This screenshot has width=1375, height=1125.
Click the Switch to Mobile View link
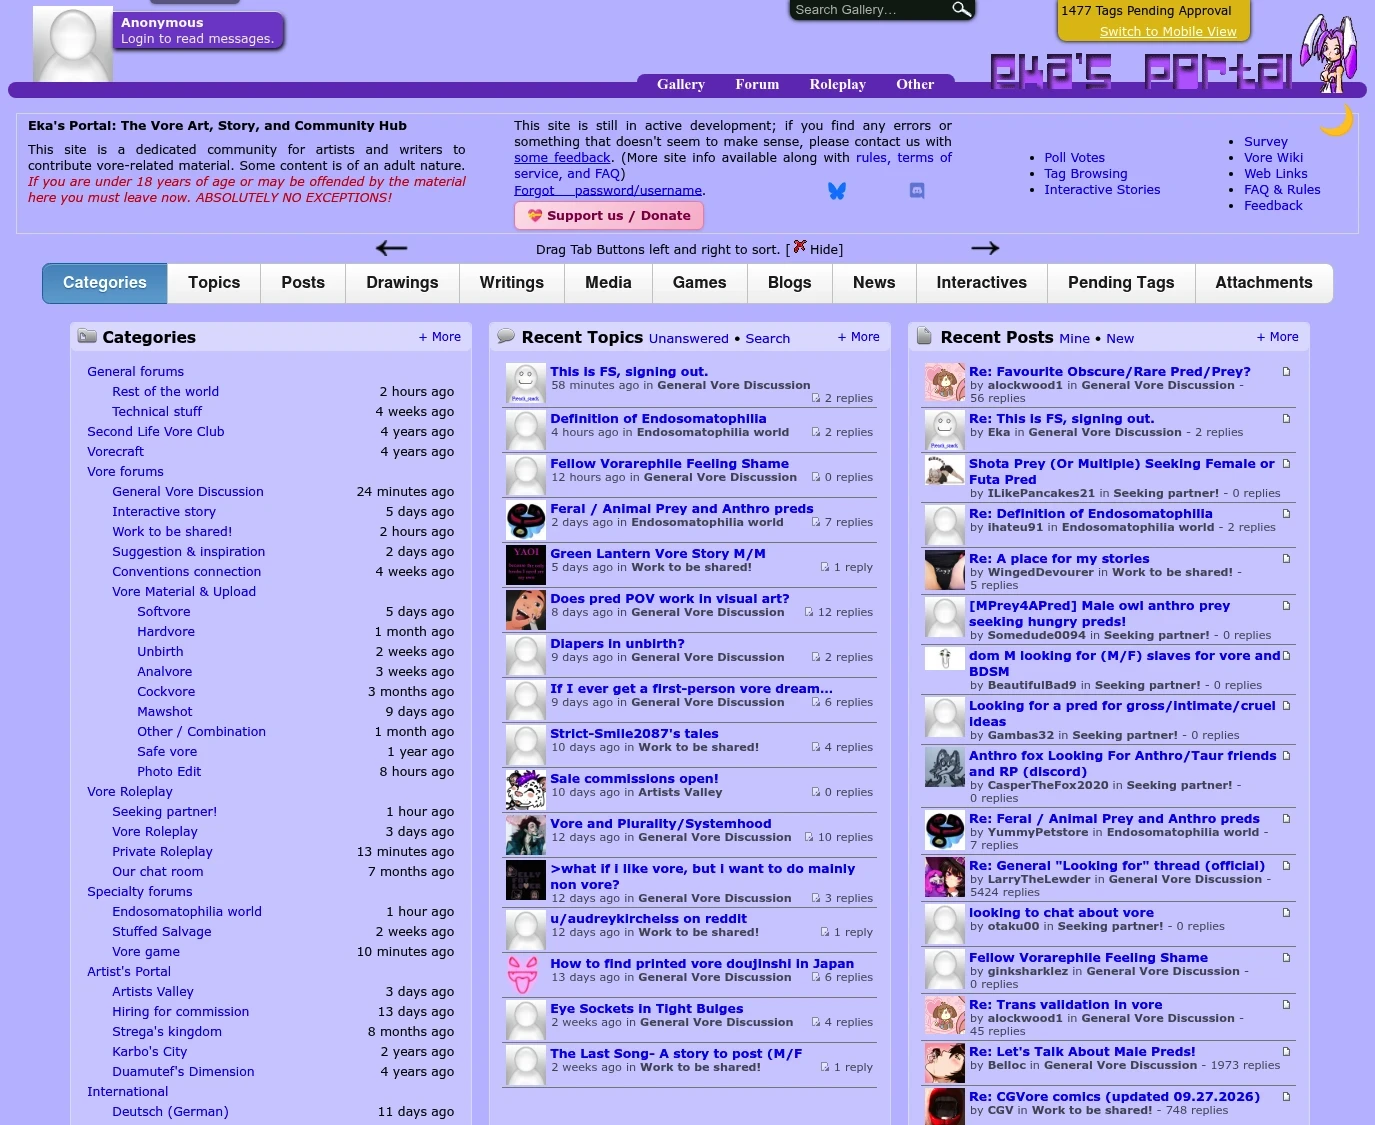1168,31
